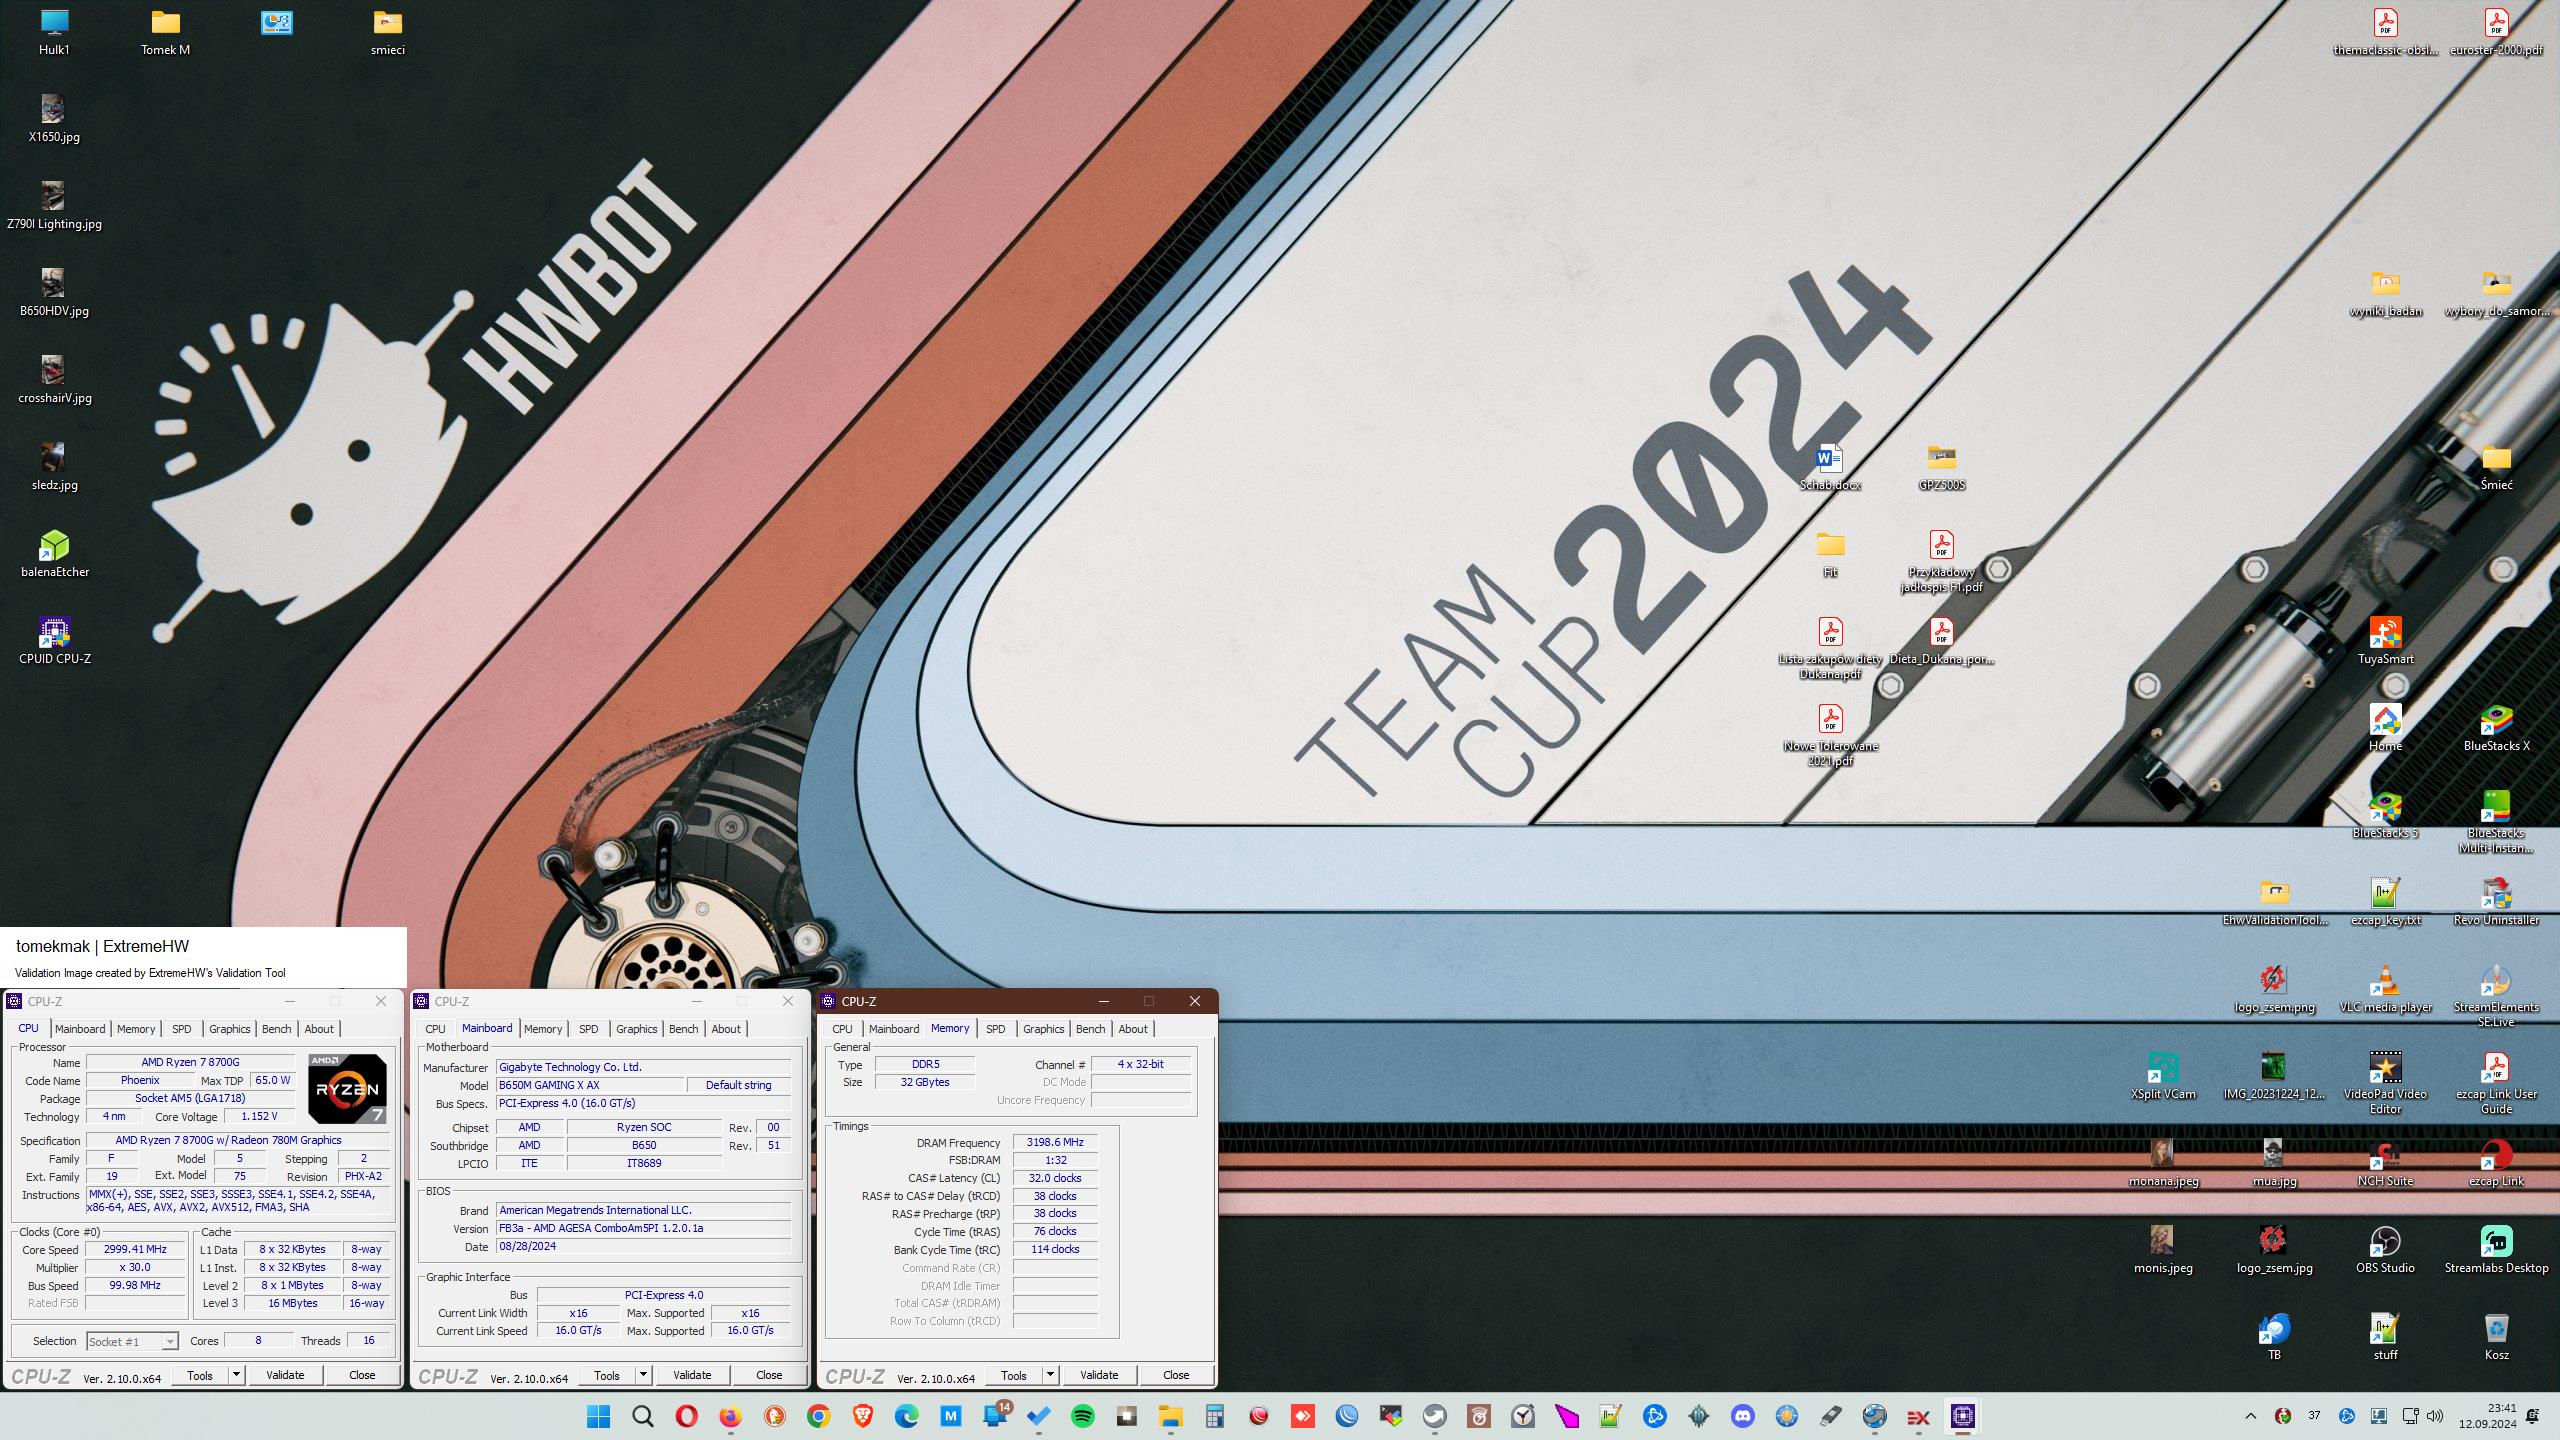Click Validate in the Memory window
The width and height of the screenshot is (2560, 1440).
(x=1099, y=1375)
